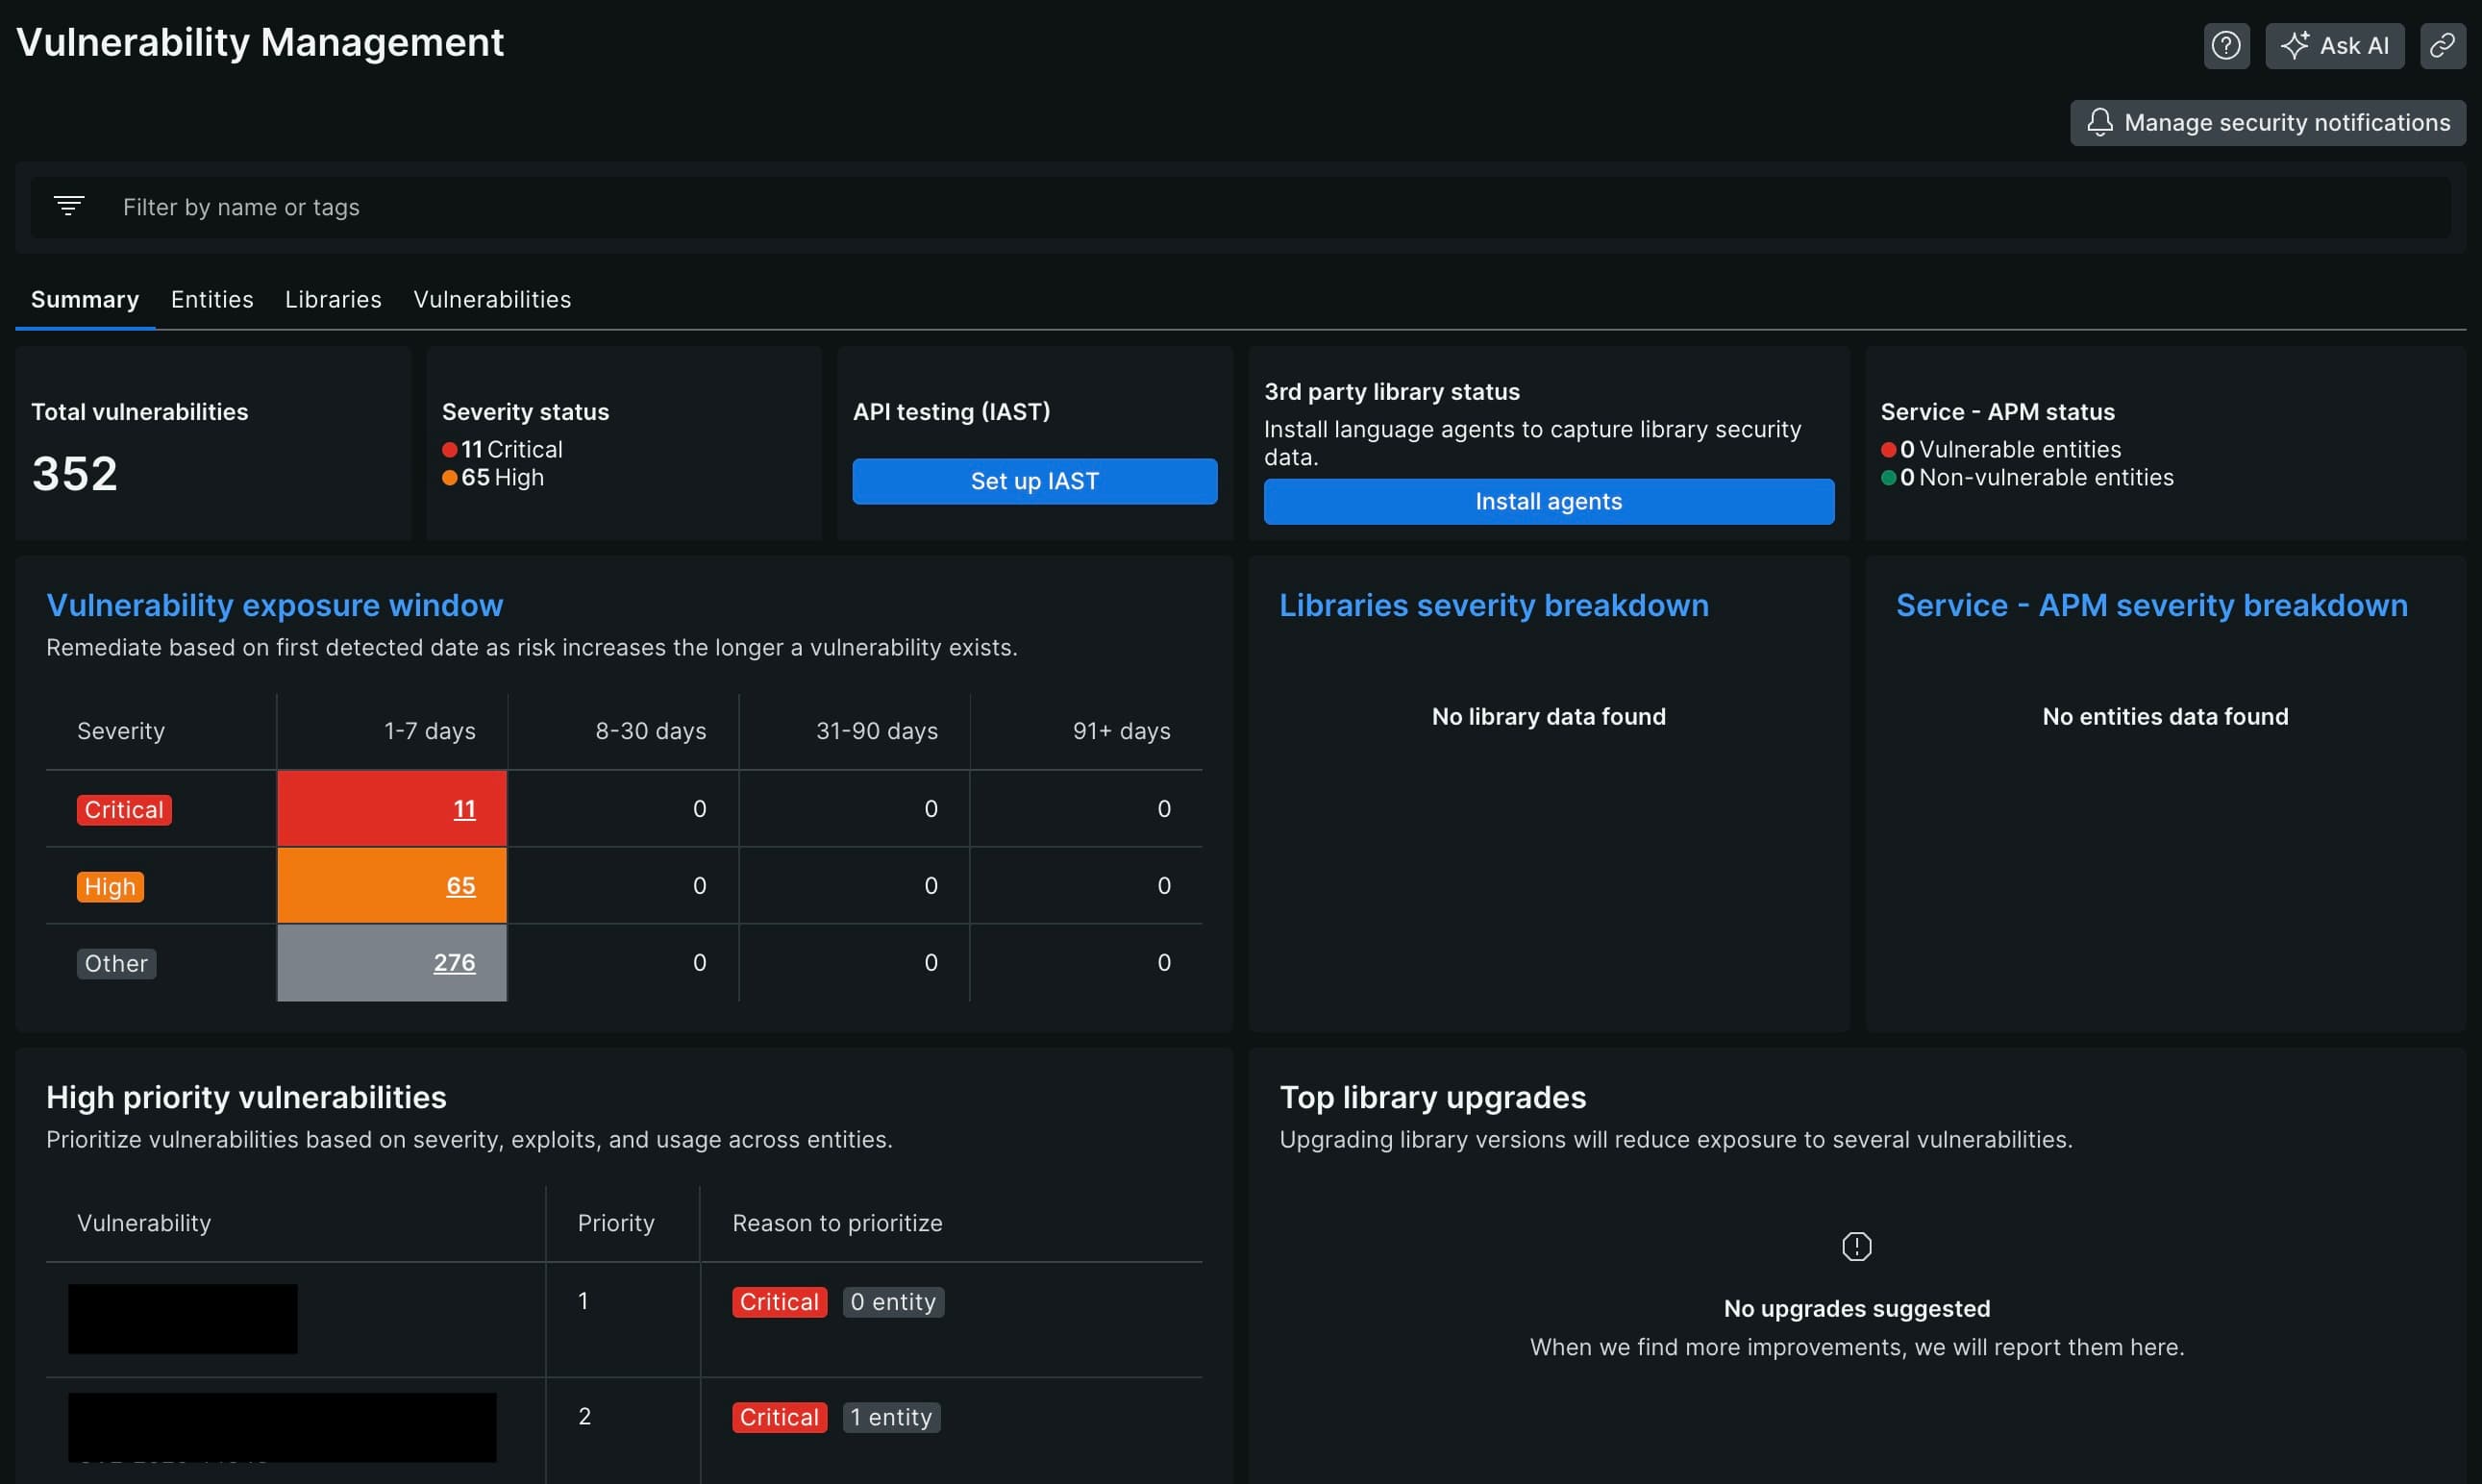Click the '1 entity' tag in priority 2 row

[891, 1416]
